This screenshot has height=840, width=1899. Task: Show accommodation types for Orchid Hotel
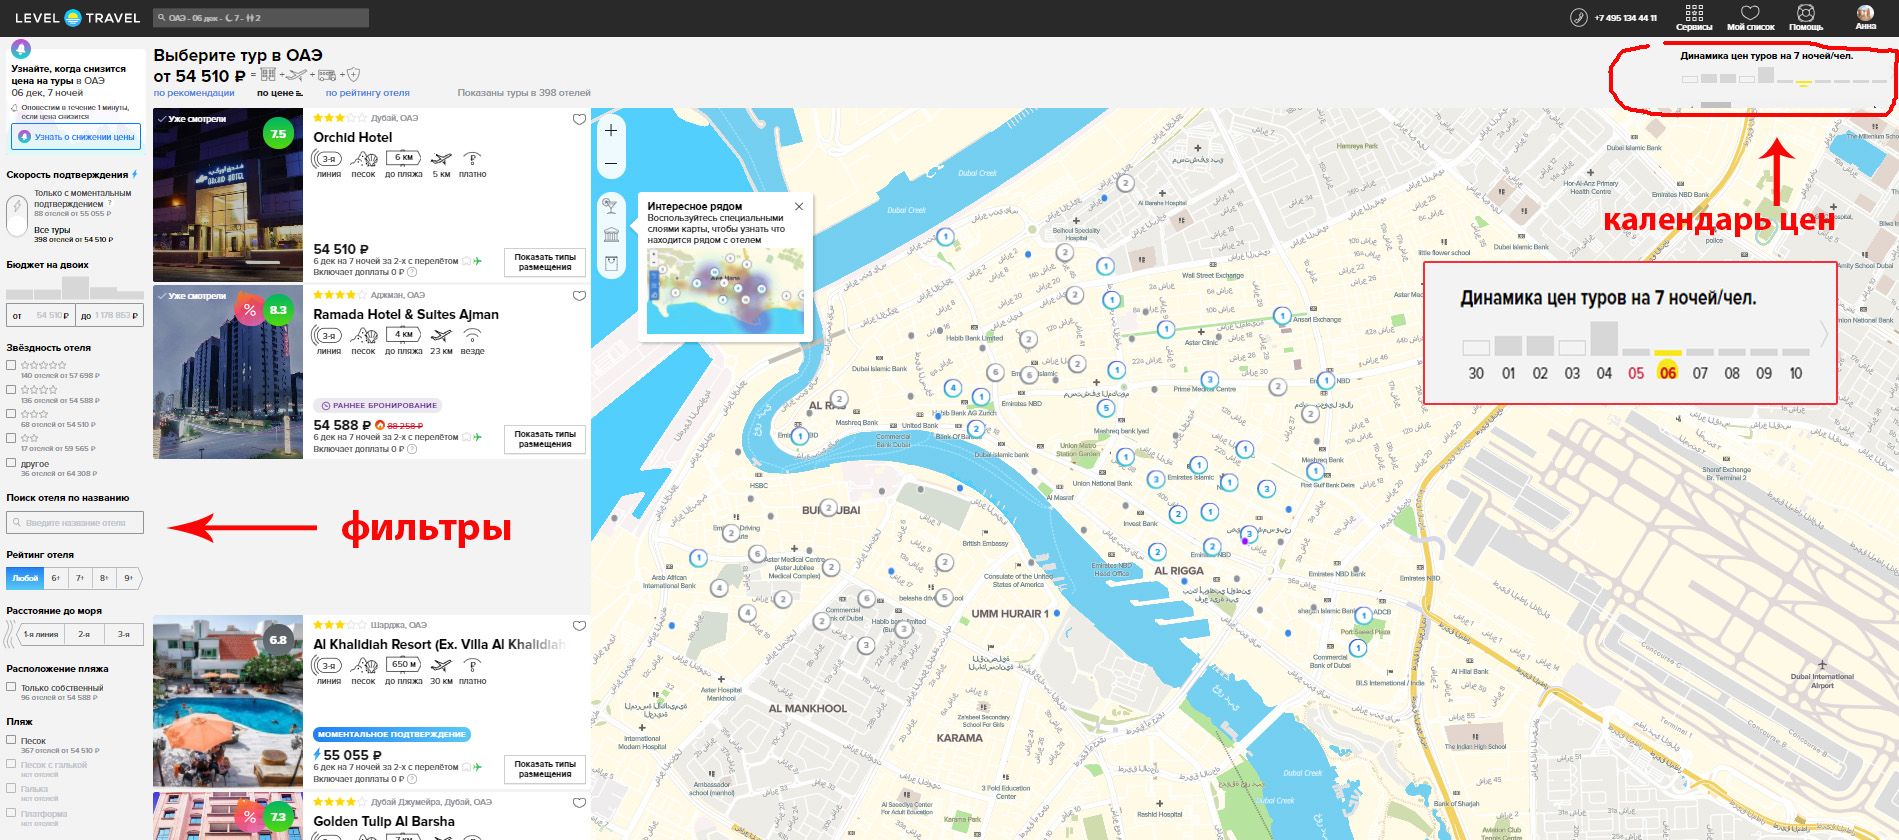point(545,262)
